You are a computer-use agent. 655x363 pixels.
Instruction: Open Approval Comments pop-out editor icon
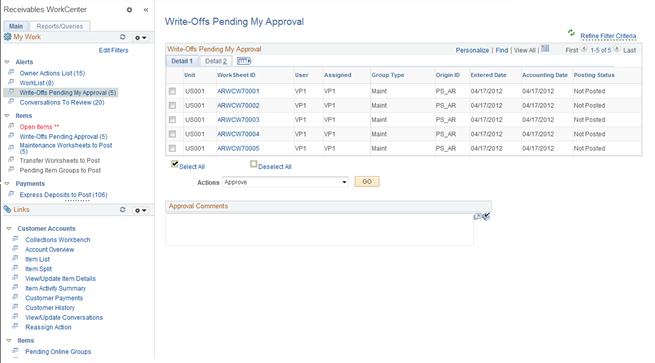pos(477,216)
